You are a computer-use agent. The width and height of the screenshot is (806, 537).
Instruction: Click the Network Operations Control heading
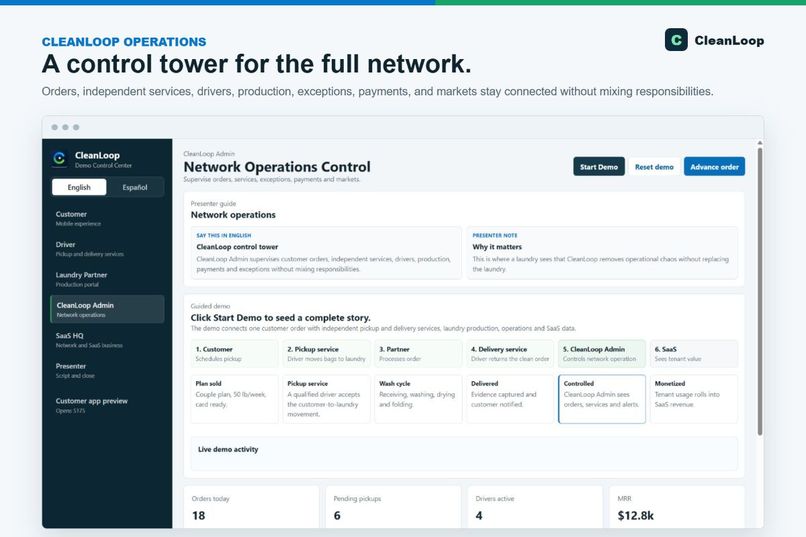point(277,167)
